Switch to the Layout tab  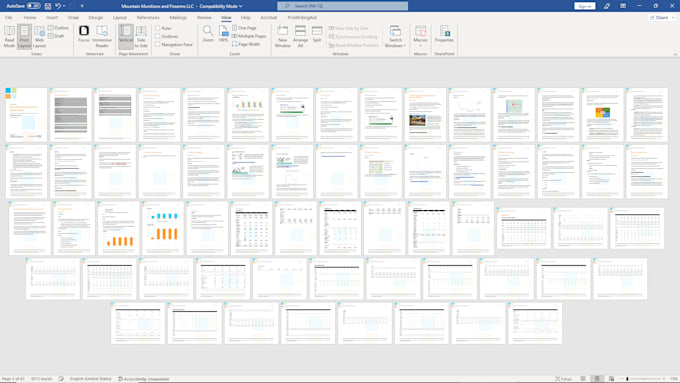coord(120,18)
